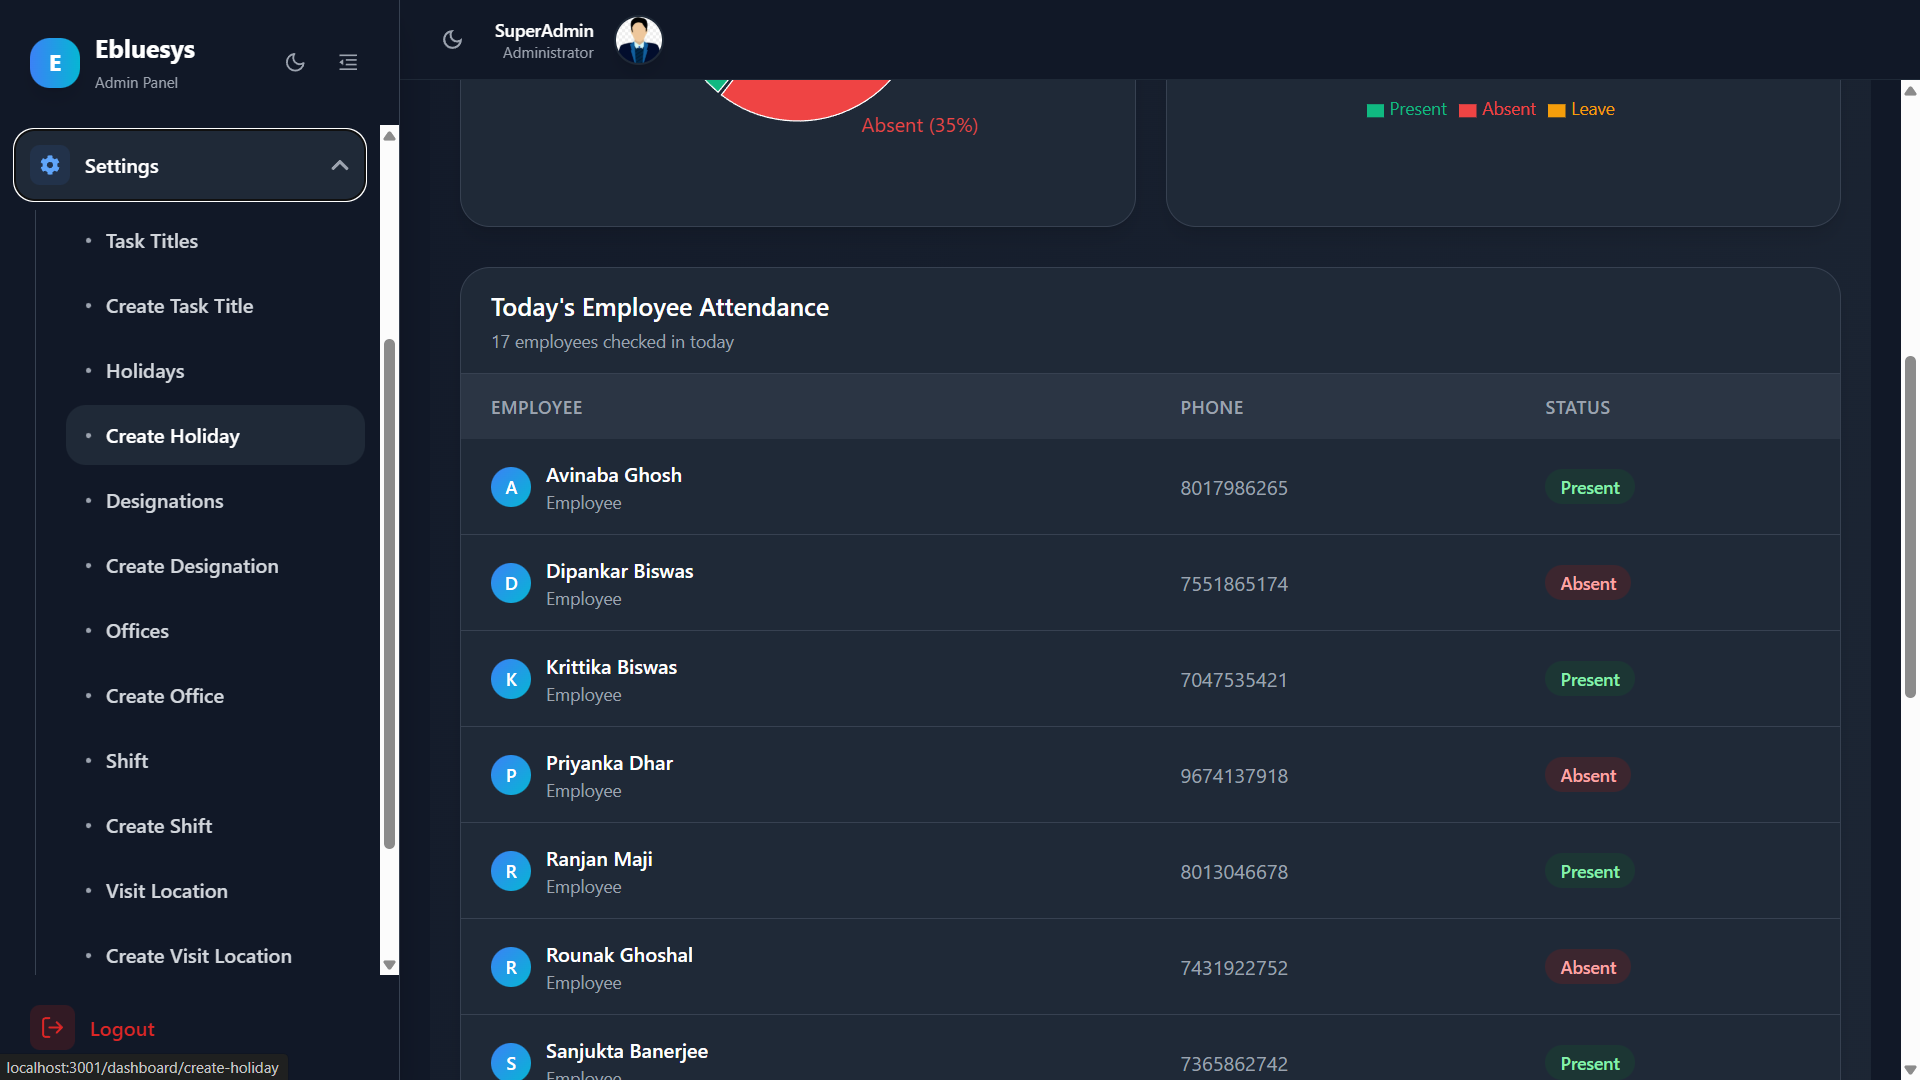Toggle theme moon icon in top bar
Screen dimensions: 1920x1080
tap(452, 39)
